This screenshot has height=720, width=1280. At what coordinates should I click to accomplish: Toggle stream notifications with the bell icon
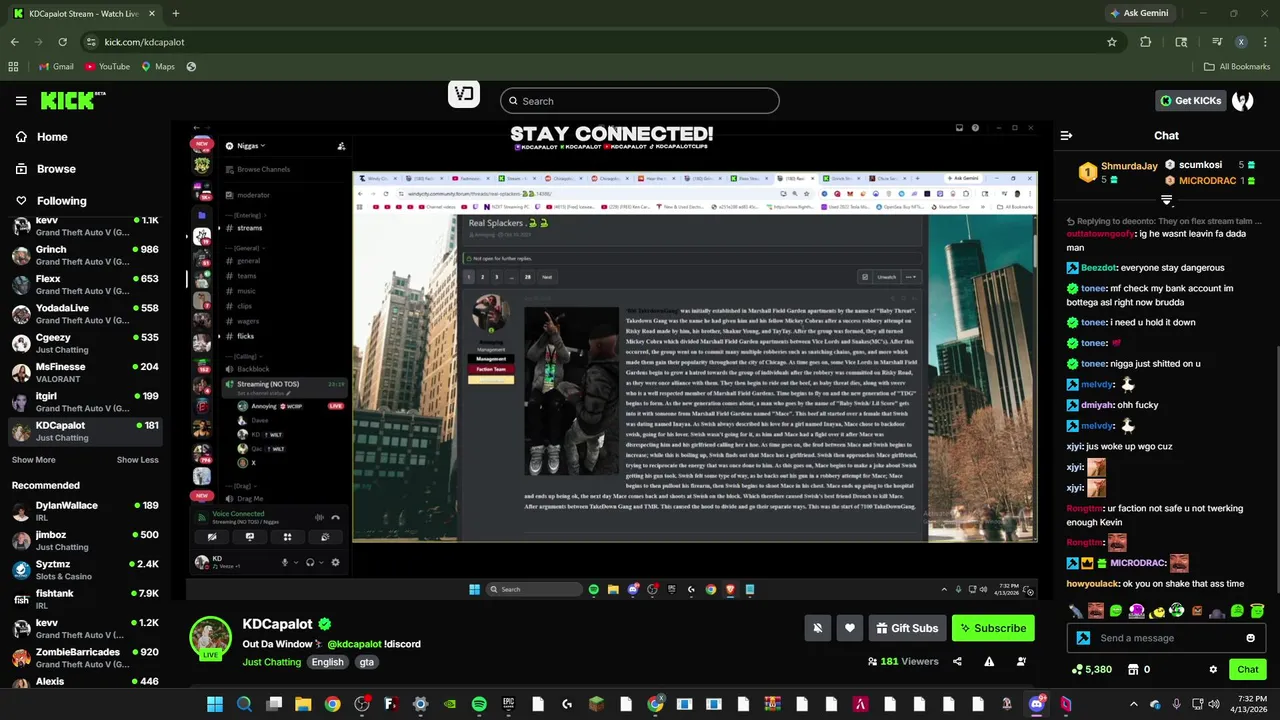point(817,628)
